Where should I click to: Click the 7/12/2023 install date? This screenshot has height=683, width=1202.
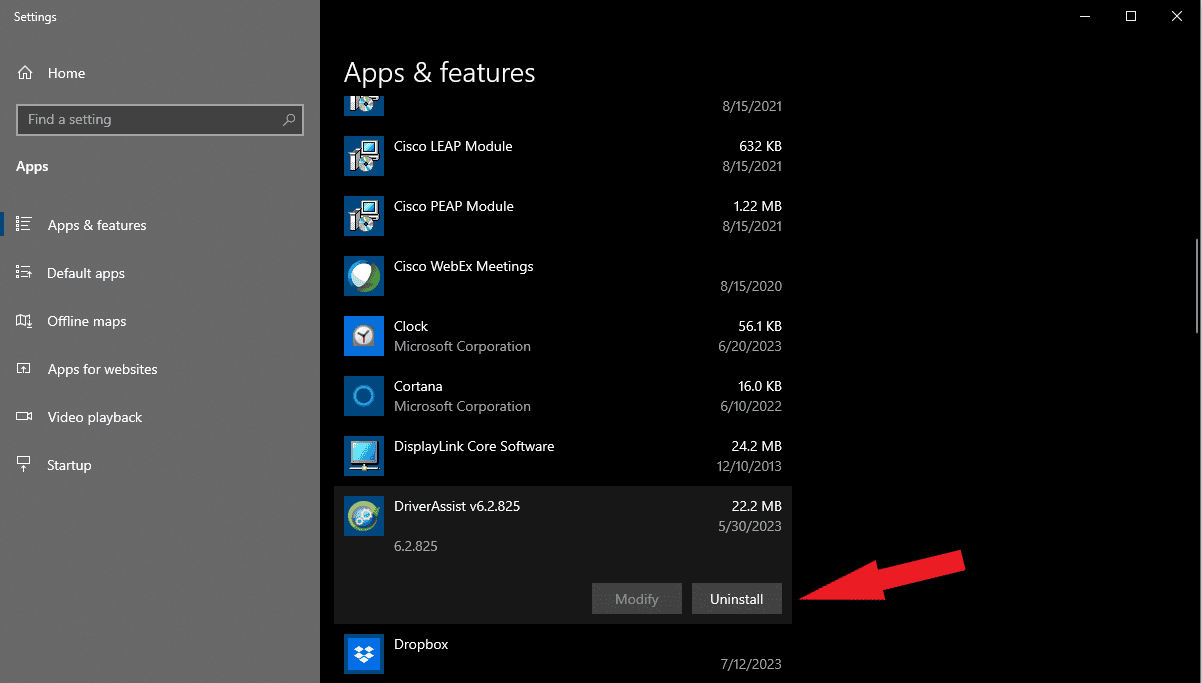pos(753,664)
